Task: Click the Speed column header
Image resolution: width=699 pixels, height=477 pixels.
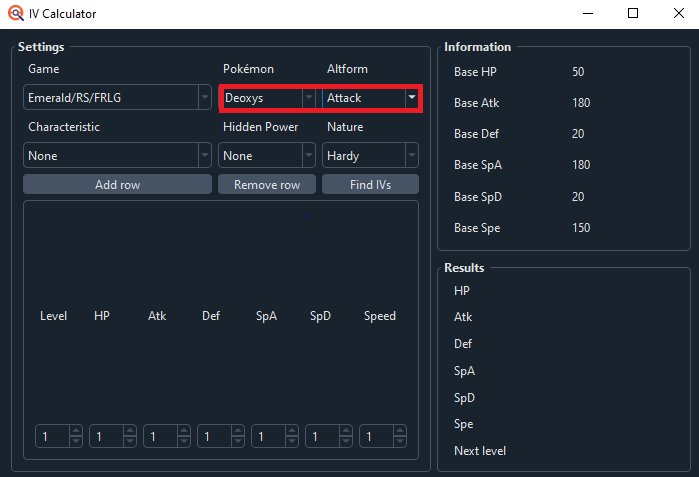Action: (379, 316)
